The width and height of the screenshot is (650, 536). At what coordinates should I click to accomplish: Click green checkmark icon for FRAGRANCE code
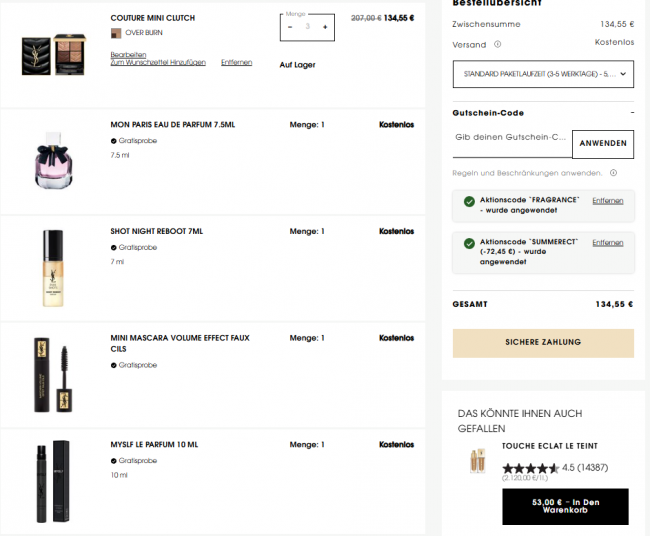469,202
